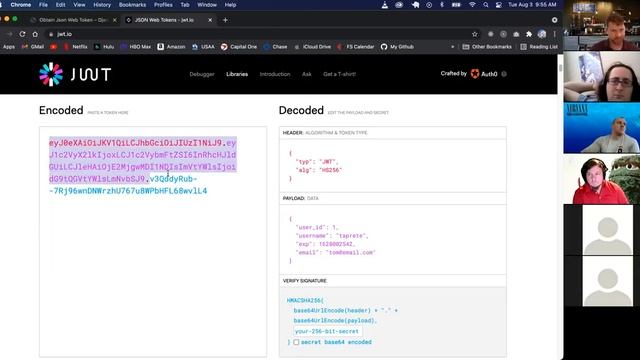This screenshot has height=360, width=640.
Task: Go to the browser home page icon
Action: (x=35, y=34)
